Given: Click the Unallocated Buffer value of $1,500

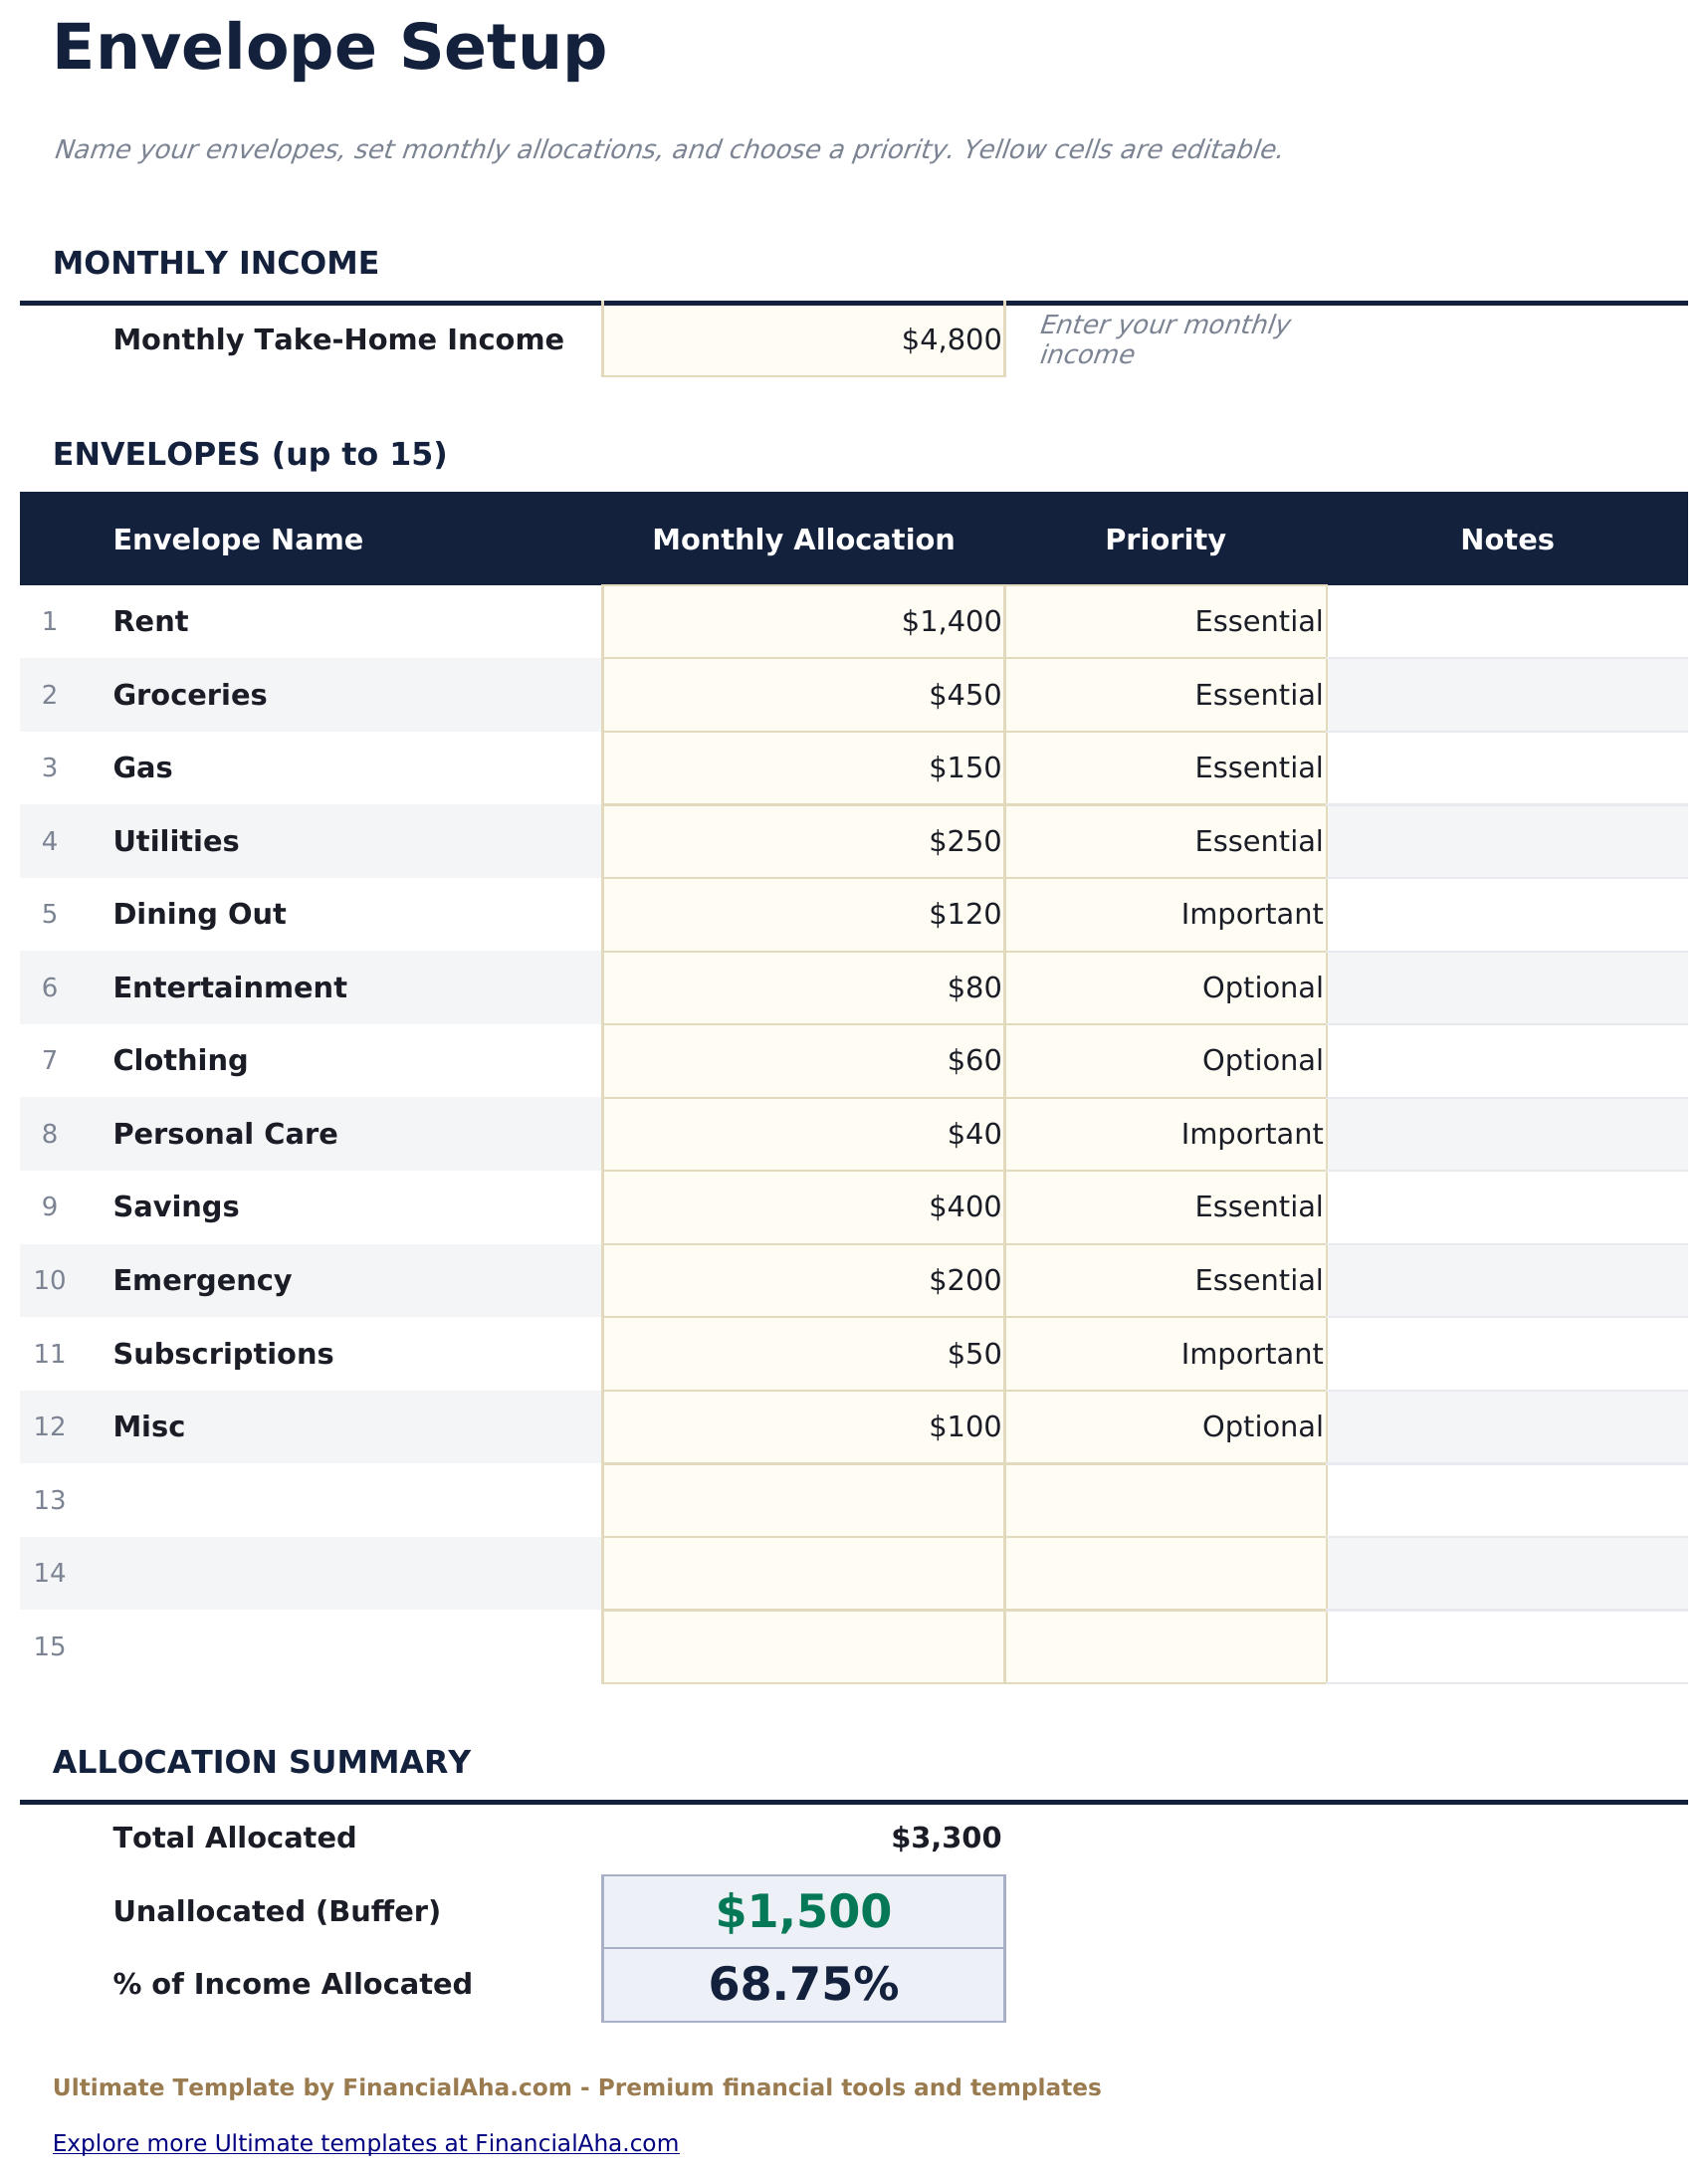Looking at the screenshot, I should [805, 1910].
